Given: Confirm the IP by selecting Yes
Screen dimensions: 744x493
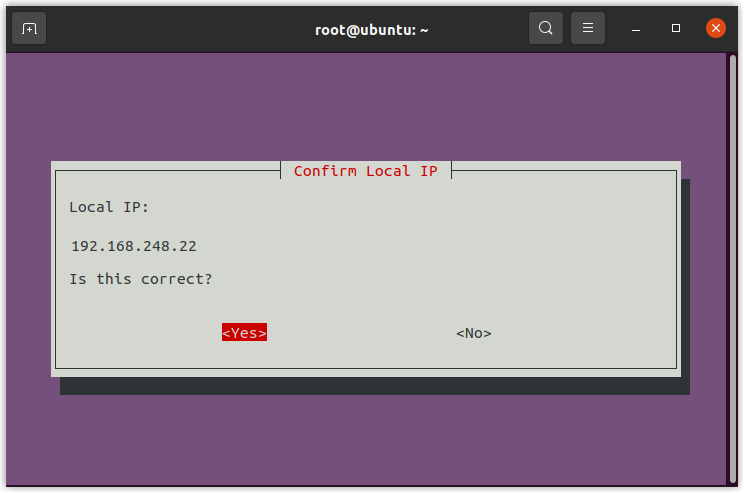Looking at the screenshot, I should 244,333.
